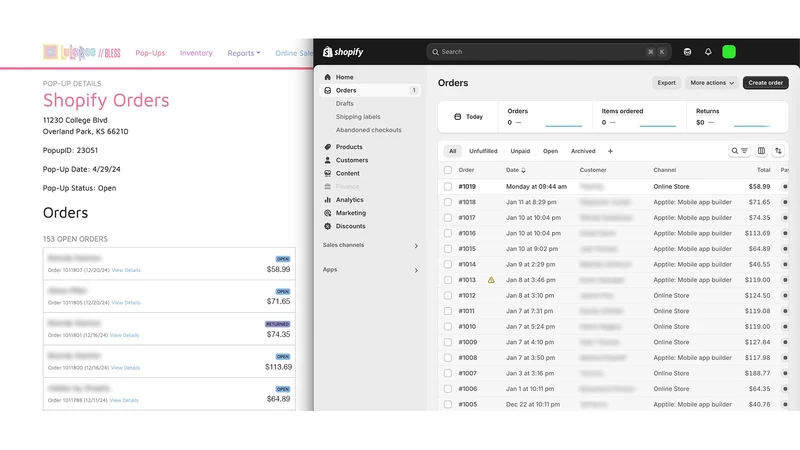View Details for order 1011801

pos(124,336)
